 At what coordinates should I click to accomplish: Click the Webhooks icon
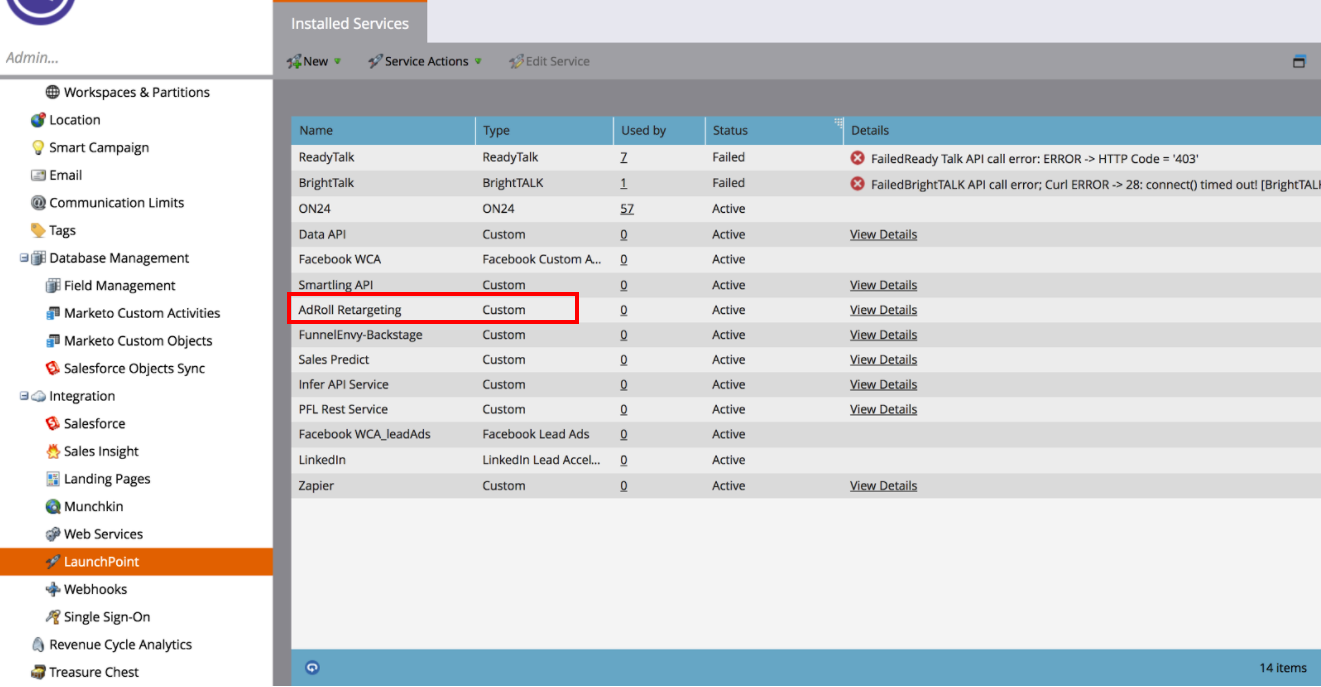pyautogui.click(x=53, y=590)
